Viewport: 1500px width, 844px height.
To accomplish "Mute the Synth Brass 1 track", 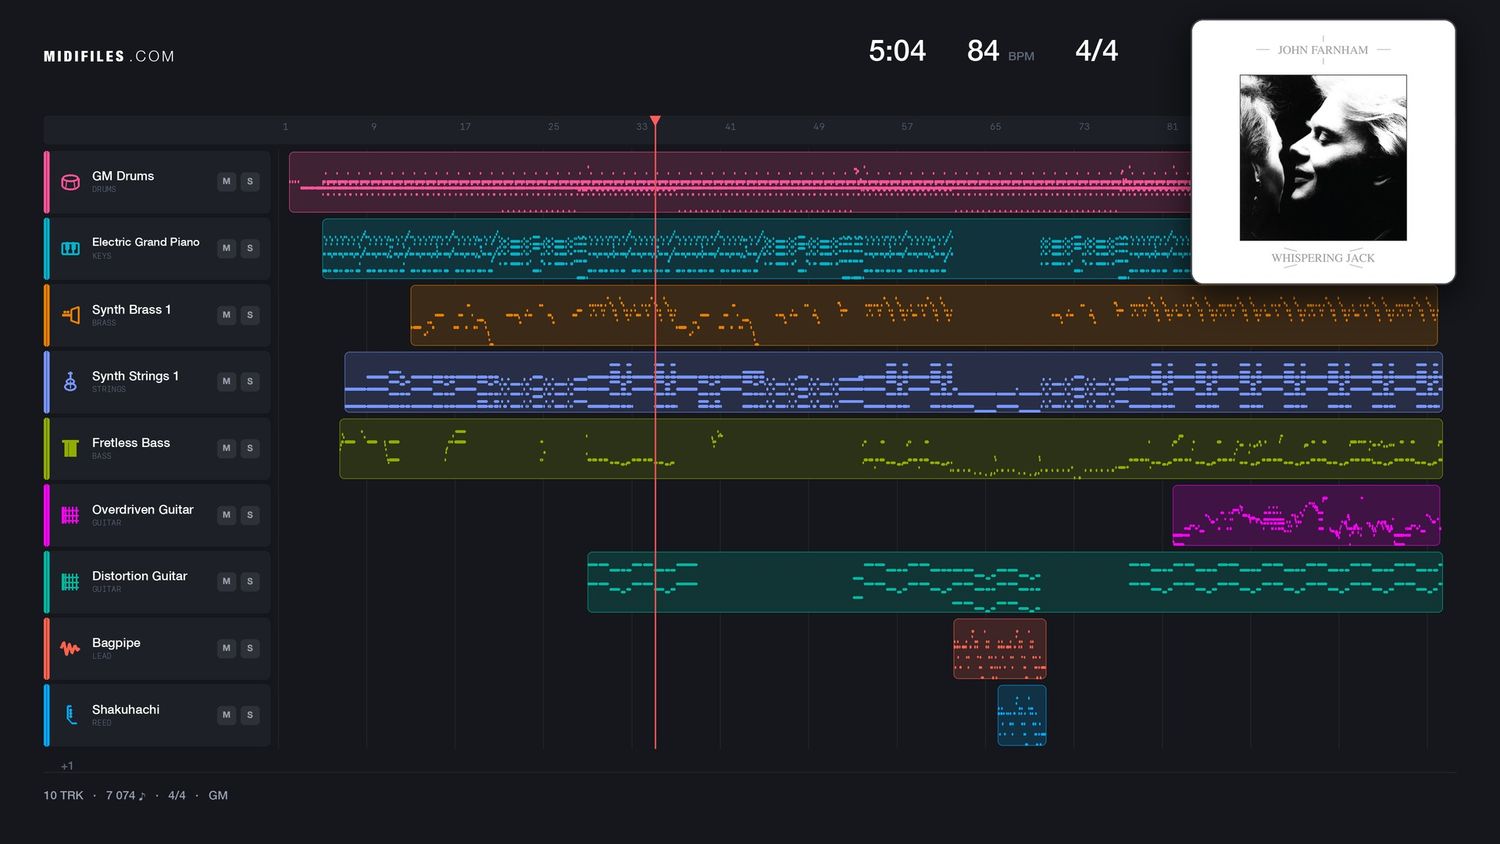I will pyautogui.click(x=227, y=315).
